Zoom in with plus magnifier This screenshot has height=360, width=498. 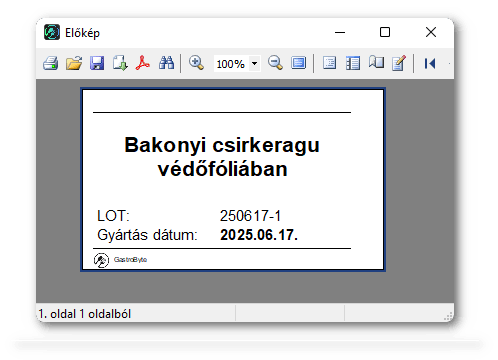pos(196,63)
